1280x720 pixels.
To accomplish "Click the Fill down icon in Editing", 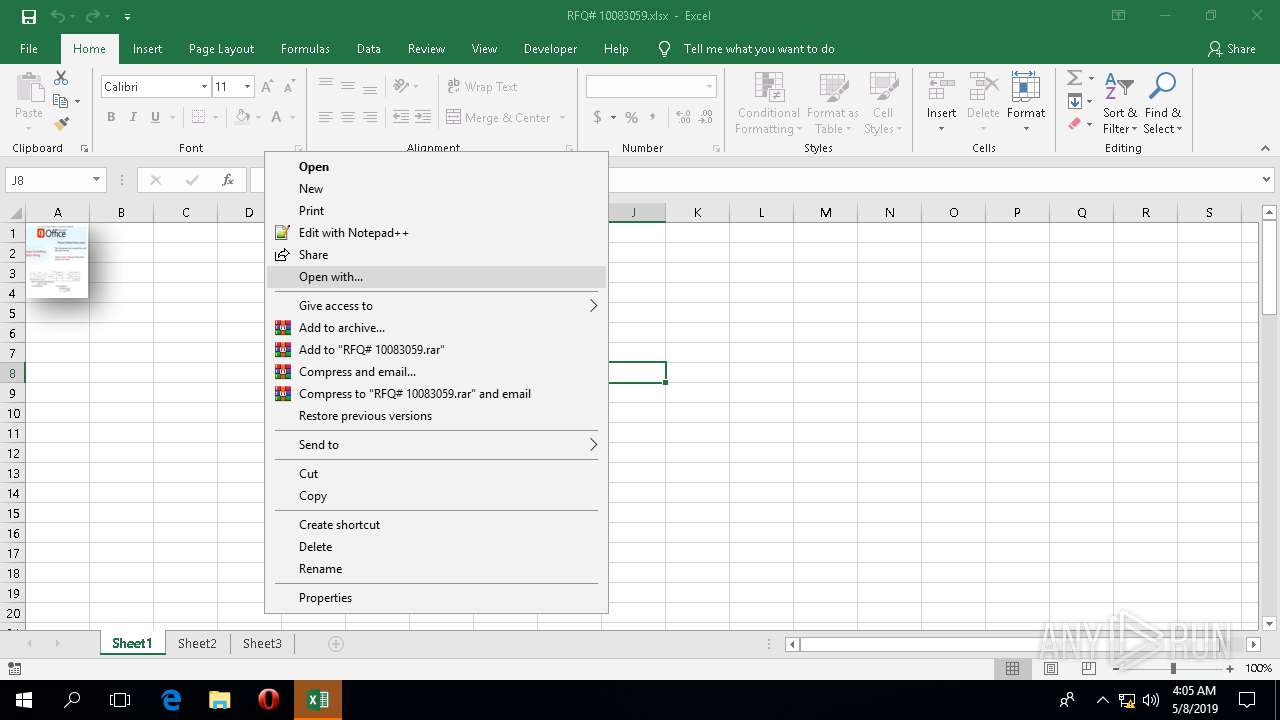I will tap(1074, 101).
